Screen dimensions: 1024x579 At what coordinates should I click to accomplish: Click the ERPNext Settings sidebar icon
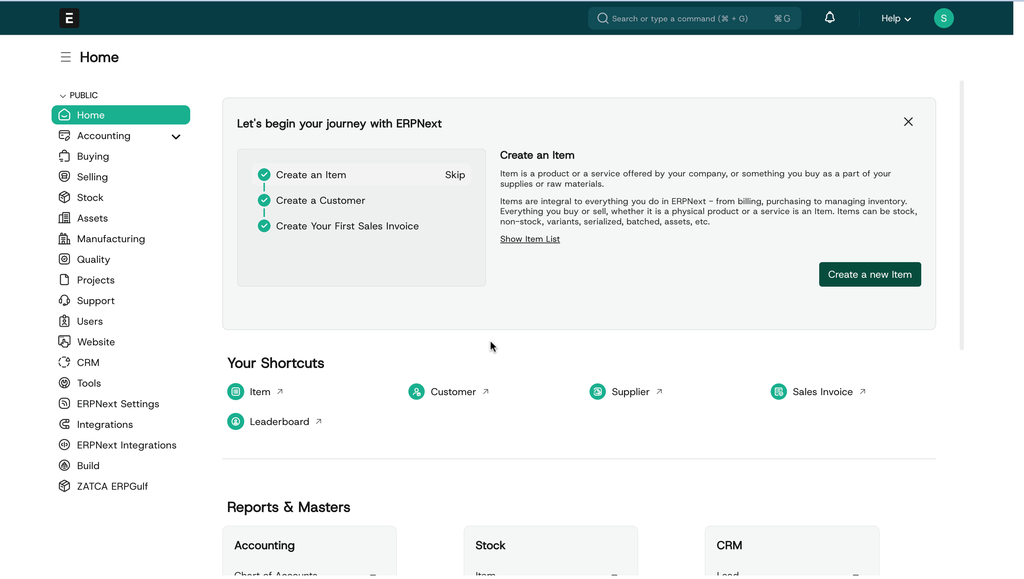(64, 403)
